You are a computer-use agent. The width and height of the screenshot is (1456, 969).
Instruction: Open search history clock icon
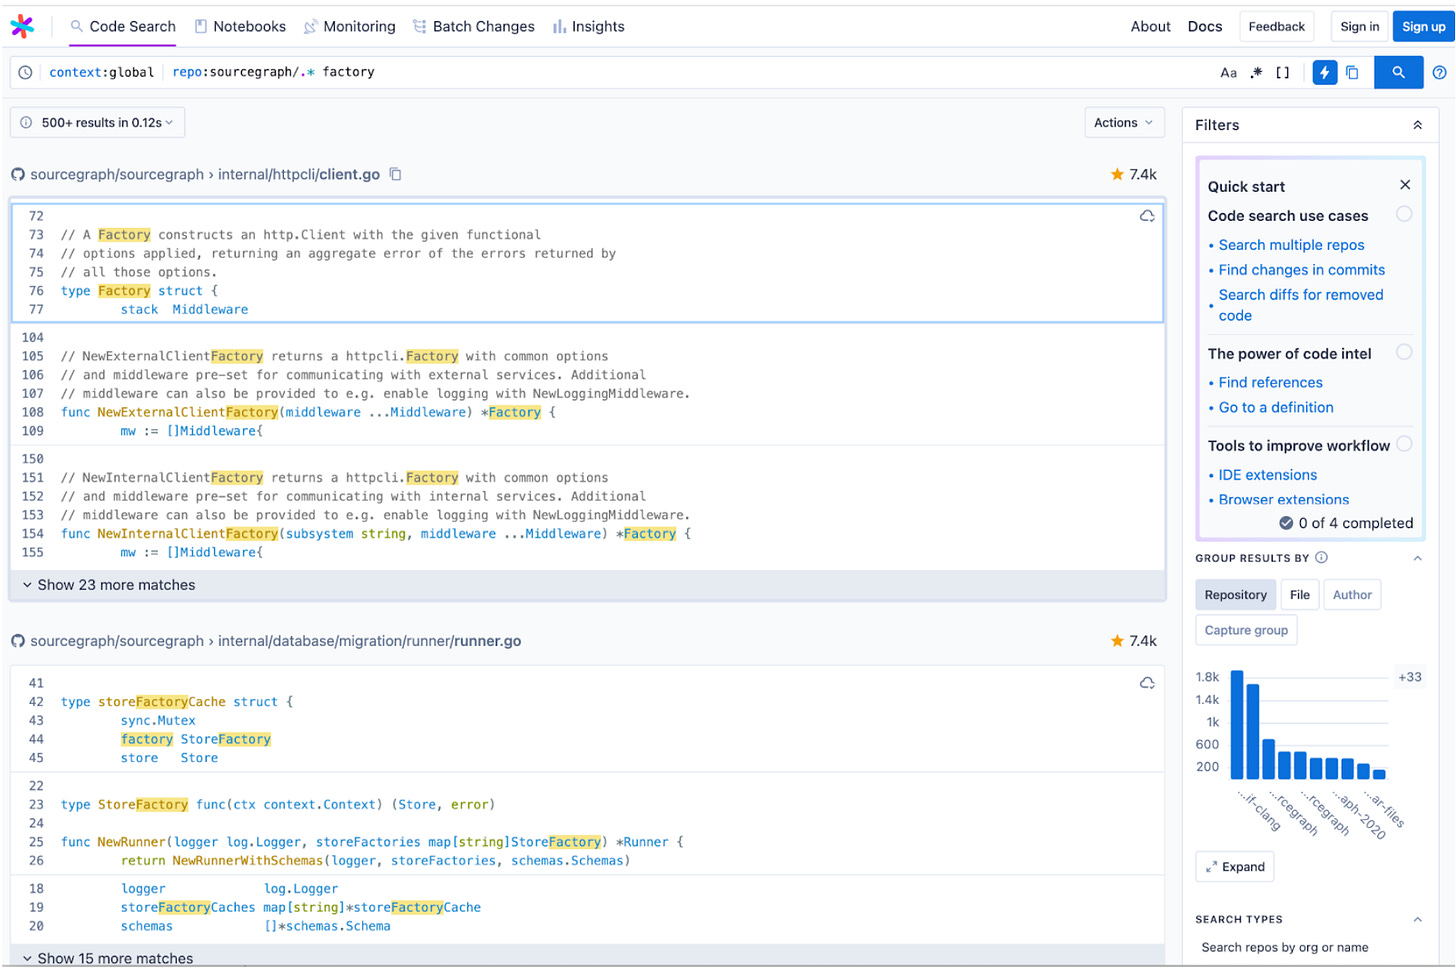[24, 71]
